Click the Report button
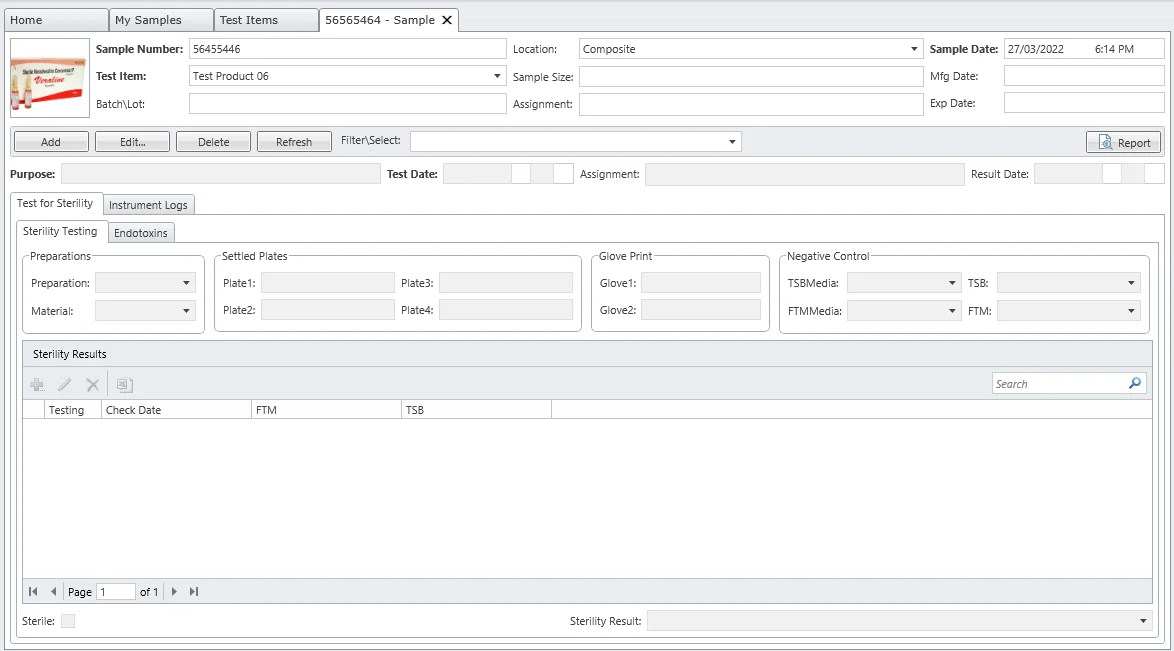Screen dimensions: 1174x651 [1124, 142]
